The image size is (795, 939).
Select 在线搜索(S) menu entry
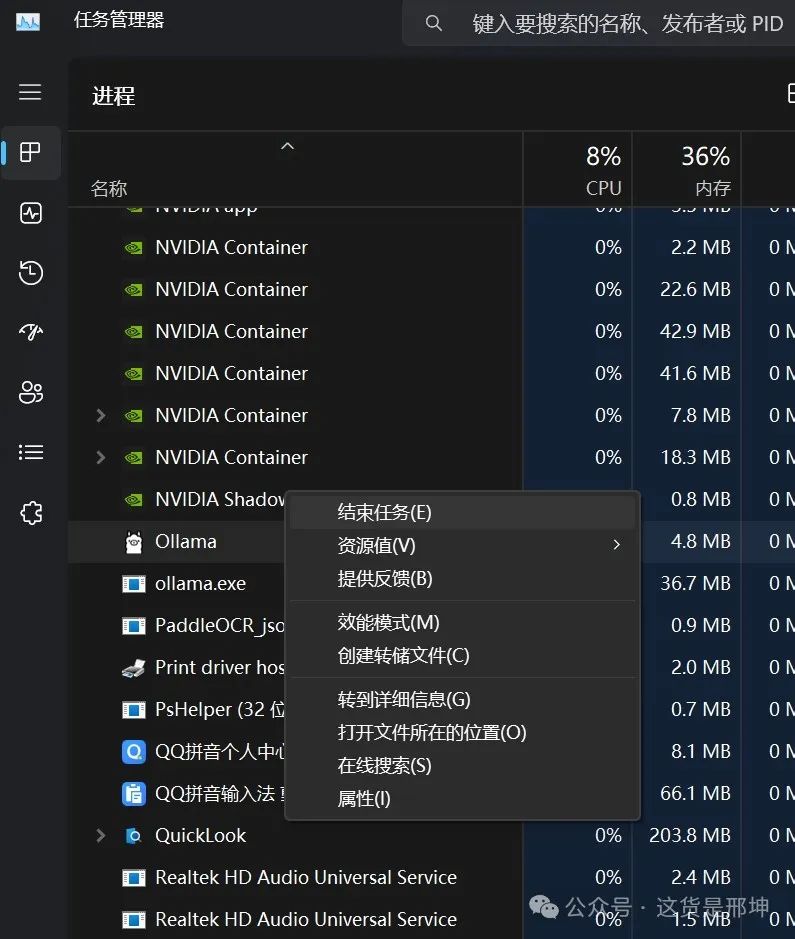[x=462, y=765]
